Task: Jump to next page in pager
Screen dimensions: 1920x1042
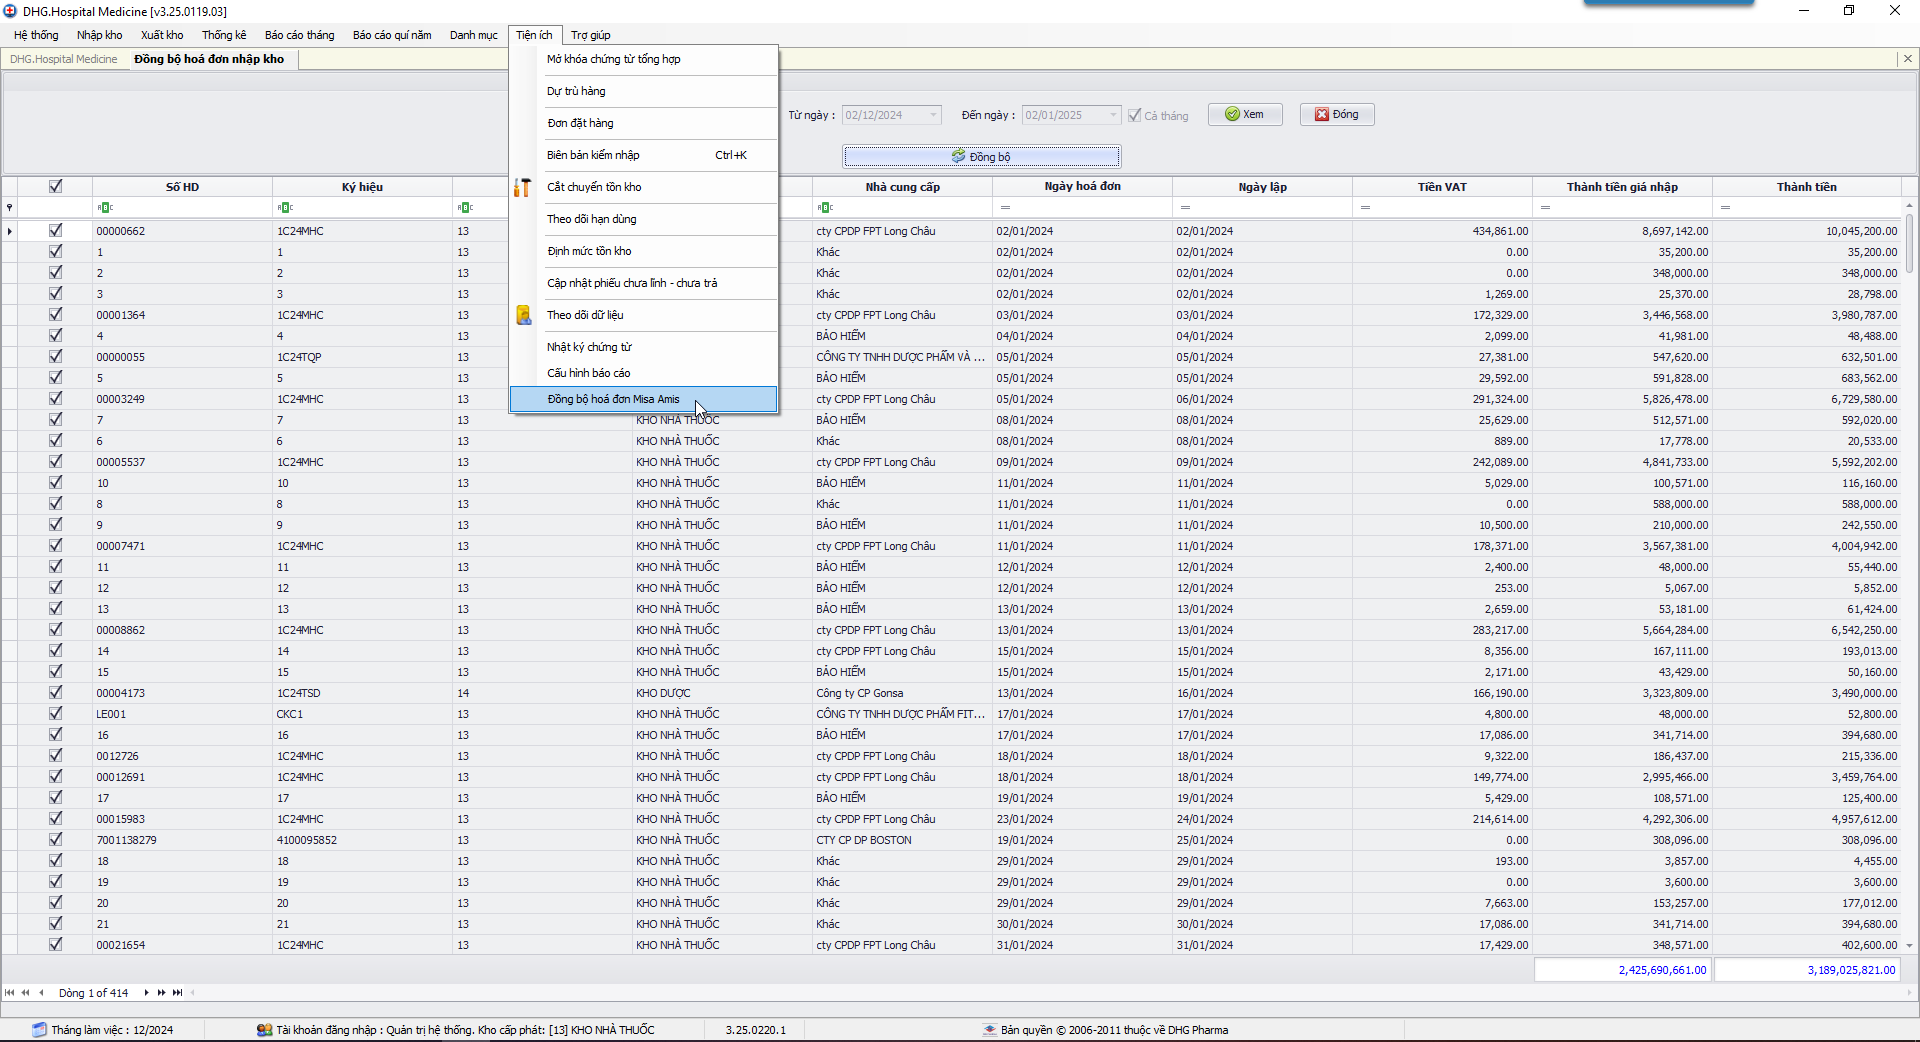Action: pyautogui.click(x=161, y=993)
